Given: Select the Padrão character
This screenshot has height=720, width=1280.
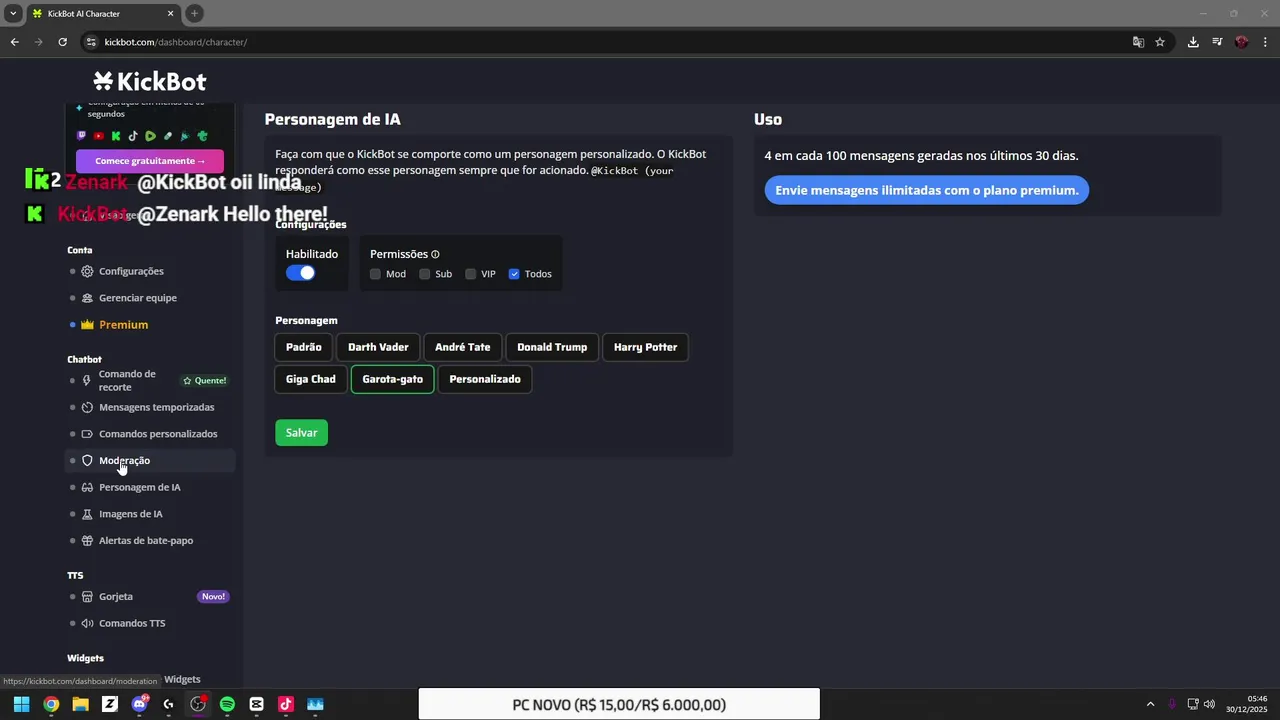Looking at the screenshot, I should point(304,347).
